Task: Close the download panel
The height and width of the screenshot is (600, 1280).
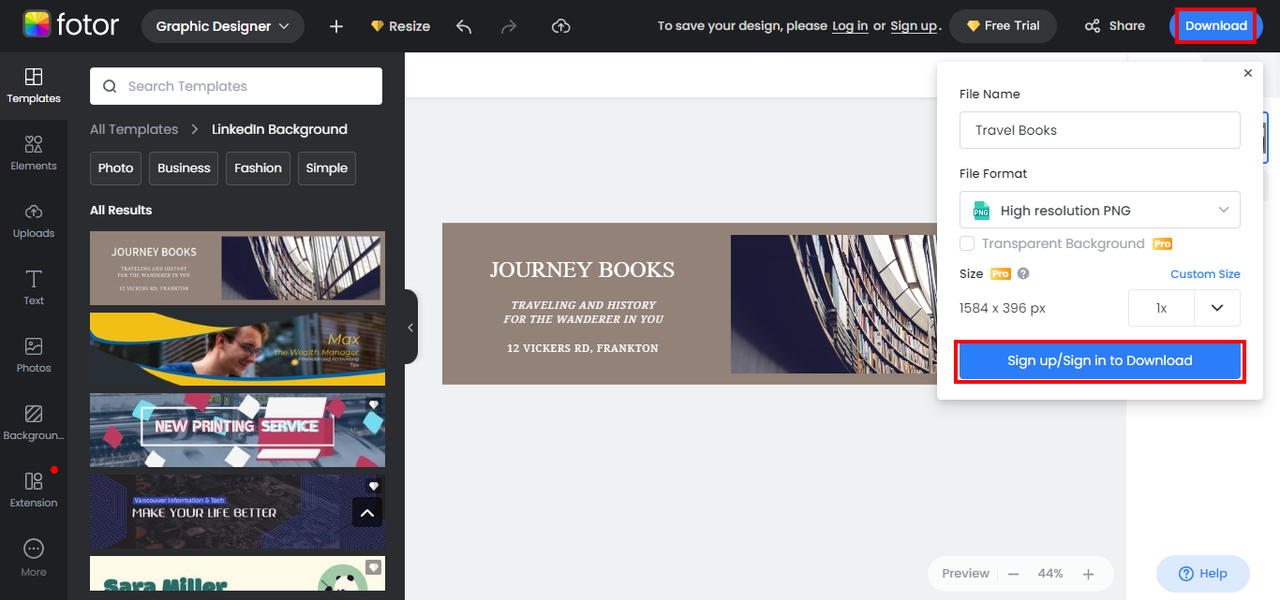Action: tap(1248, 73)
